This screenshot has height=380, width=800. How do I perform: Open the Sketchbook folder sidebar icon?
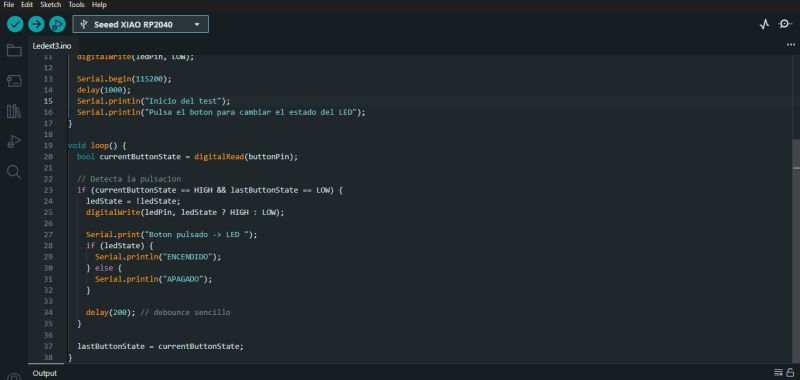click(x=14, y=50)
